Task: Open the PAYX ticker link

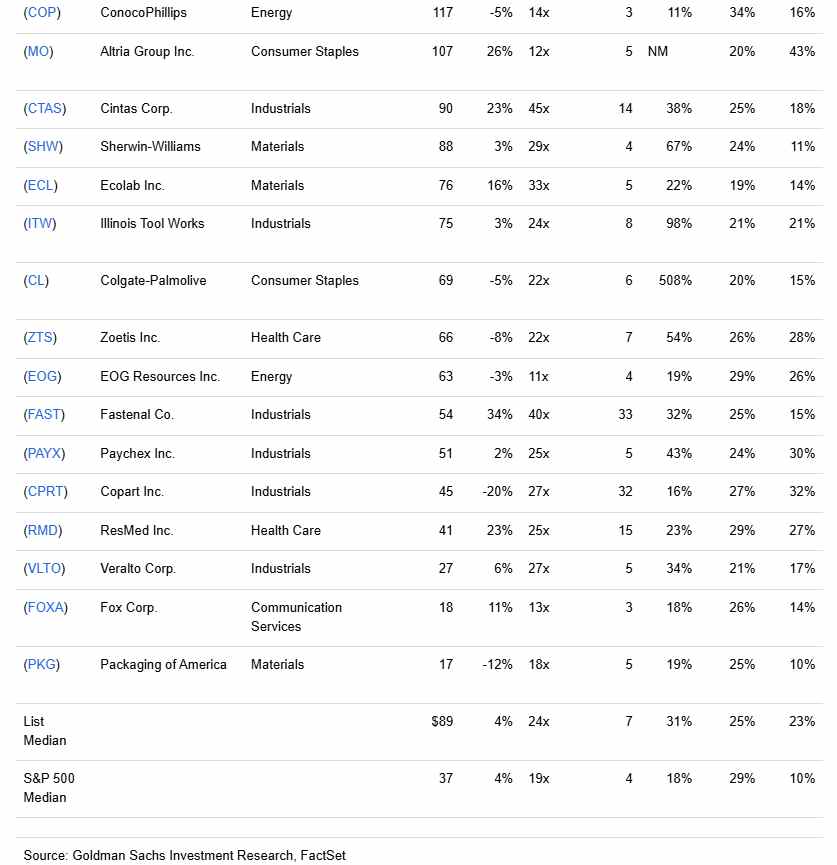Action: (44, 453)
